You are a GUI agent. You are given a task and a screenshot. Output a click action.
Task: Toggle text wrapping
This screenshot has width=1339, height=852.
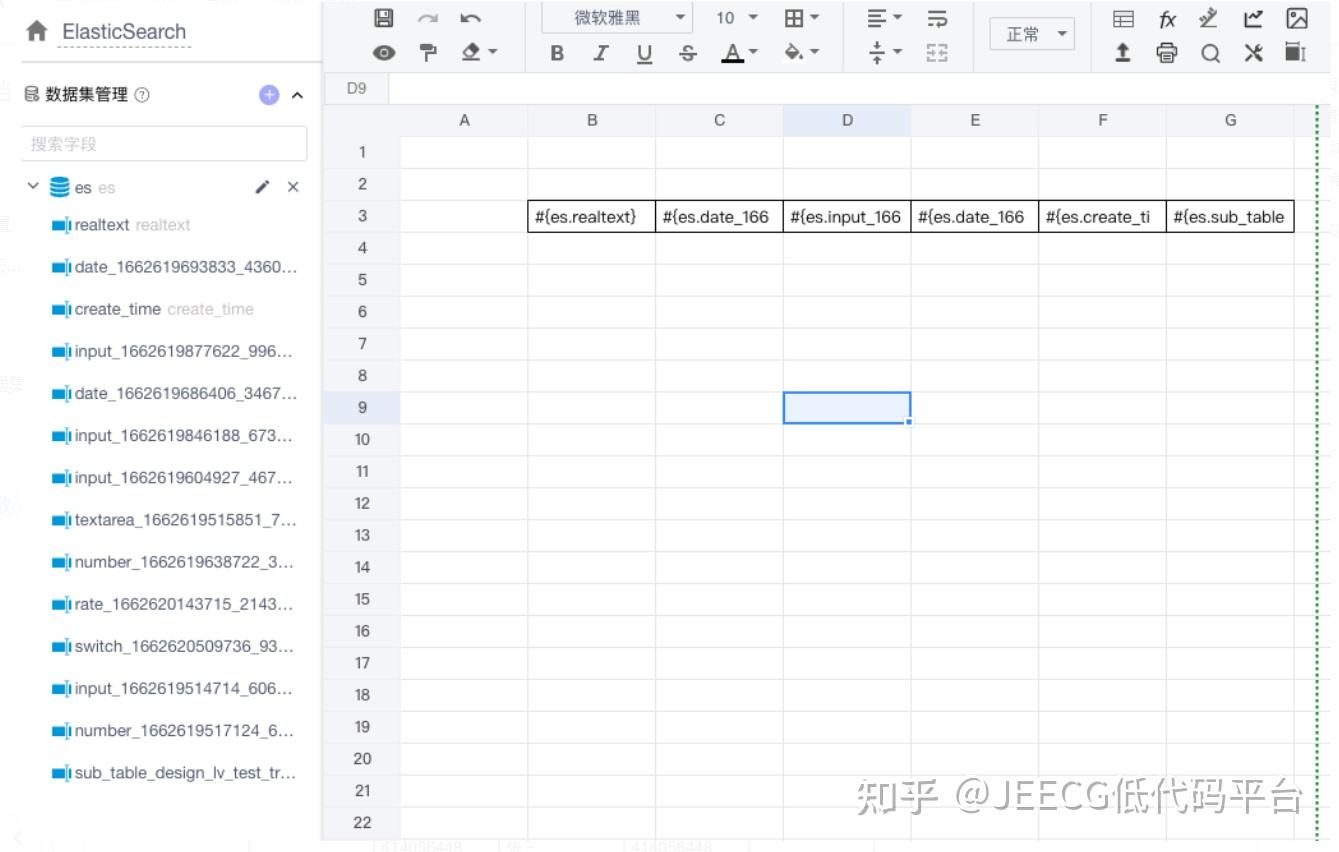[937, 18]
